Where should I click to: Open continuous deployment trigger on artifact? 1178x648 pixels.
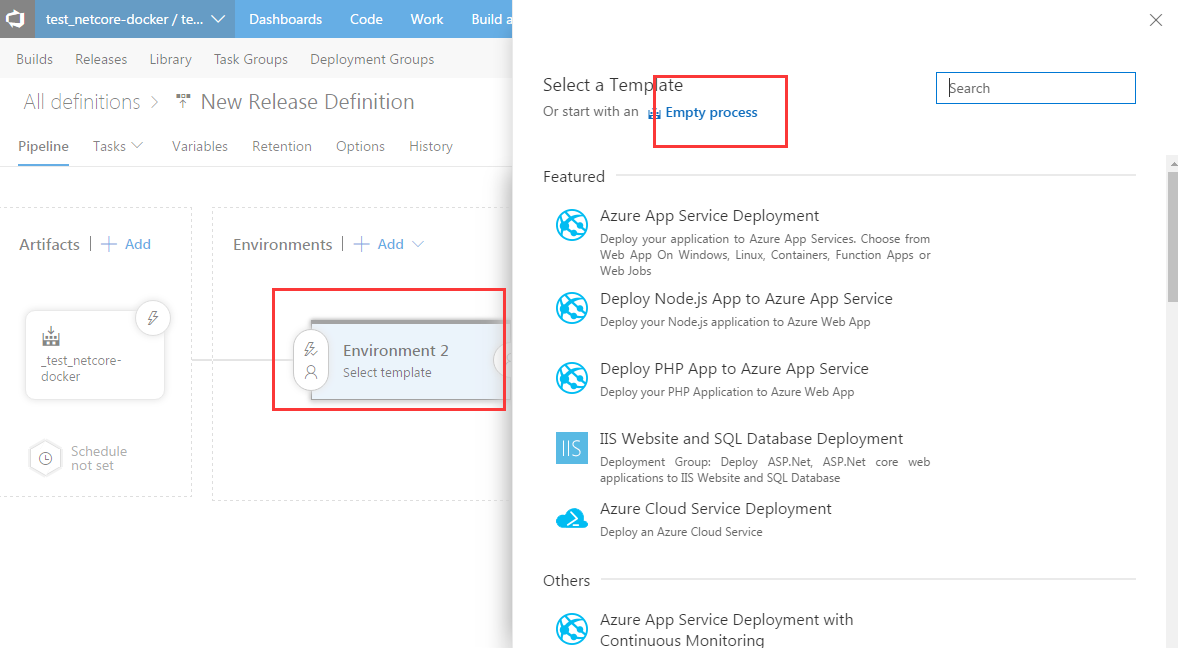(x=153, y=318)
